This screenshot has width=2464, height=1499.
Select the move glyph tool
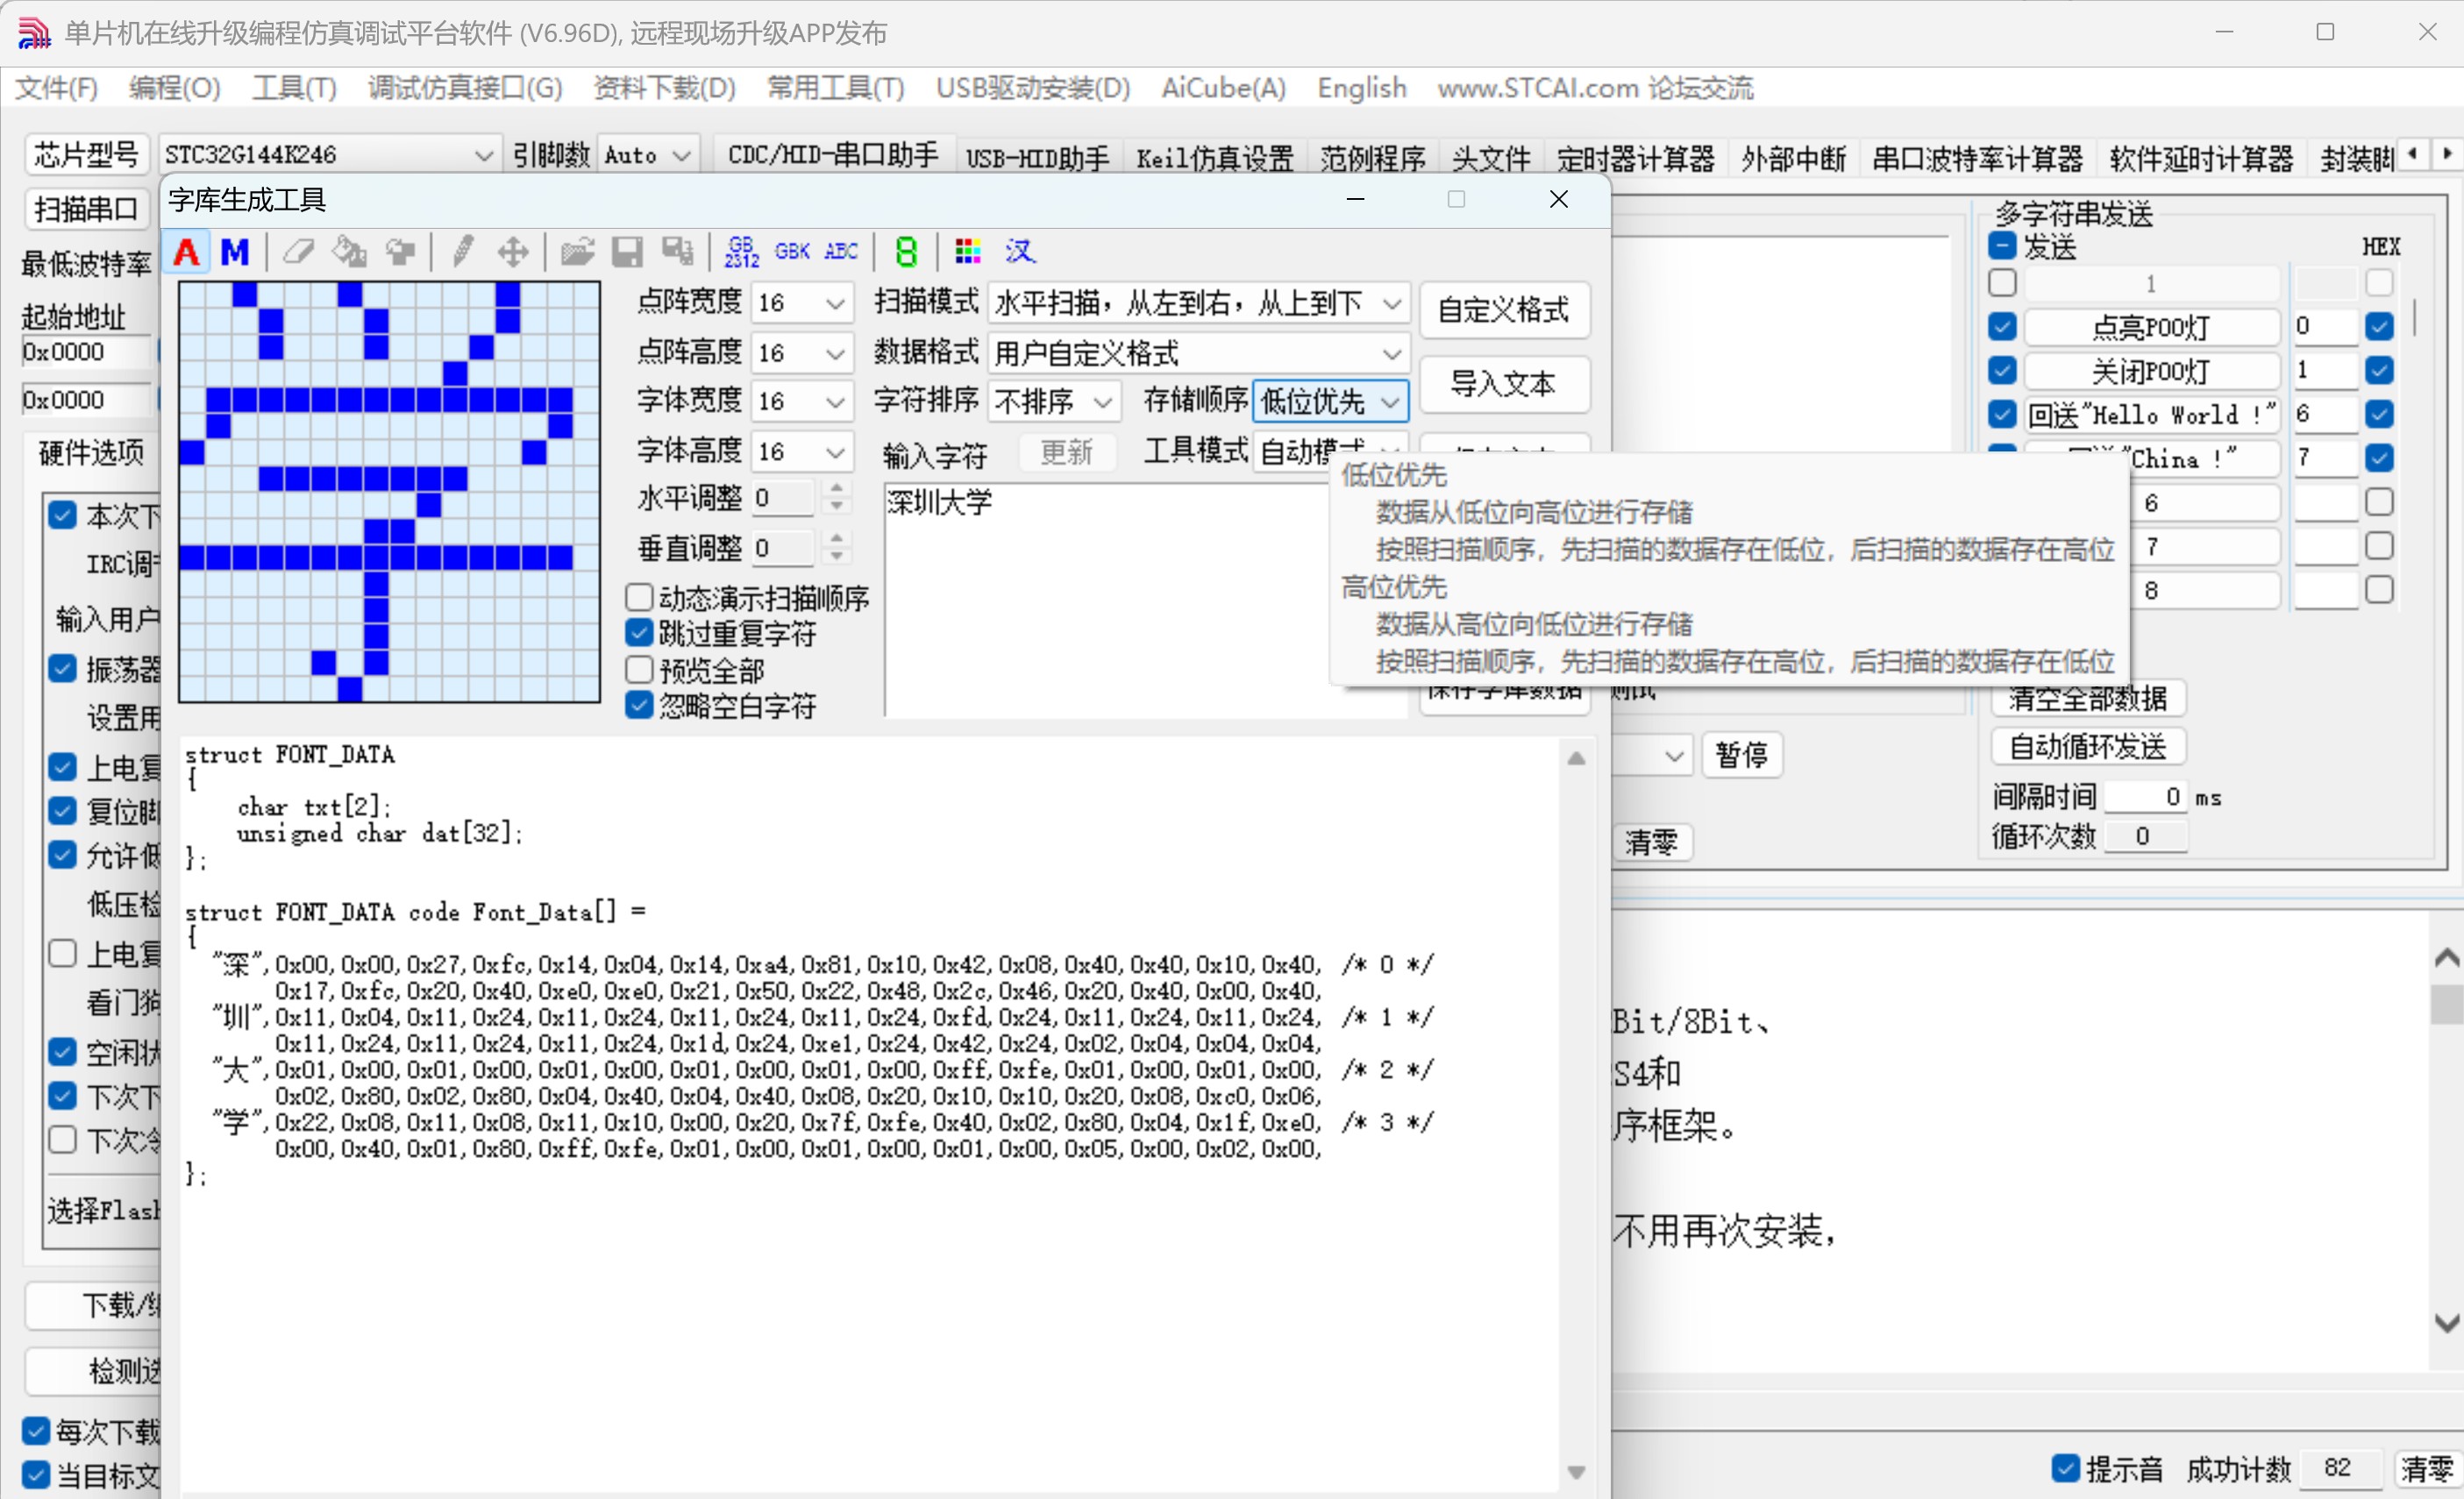pyautogui.click(x=512, y=251)
